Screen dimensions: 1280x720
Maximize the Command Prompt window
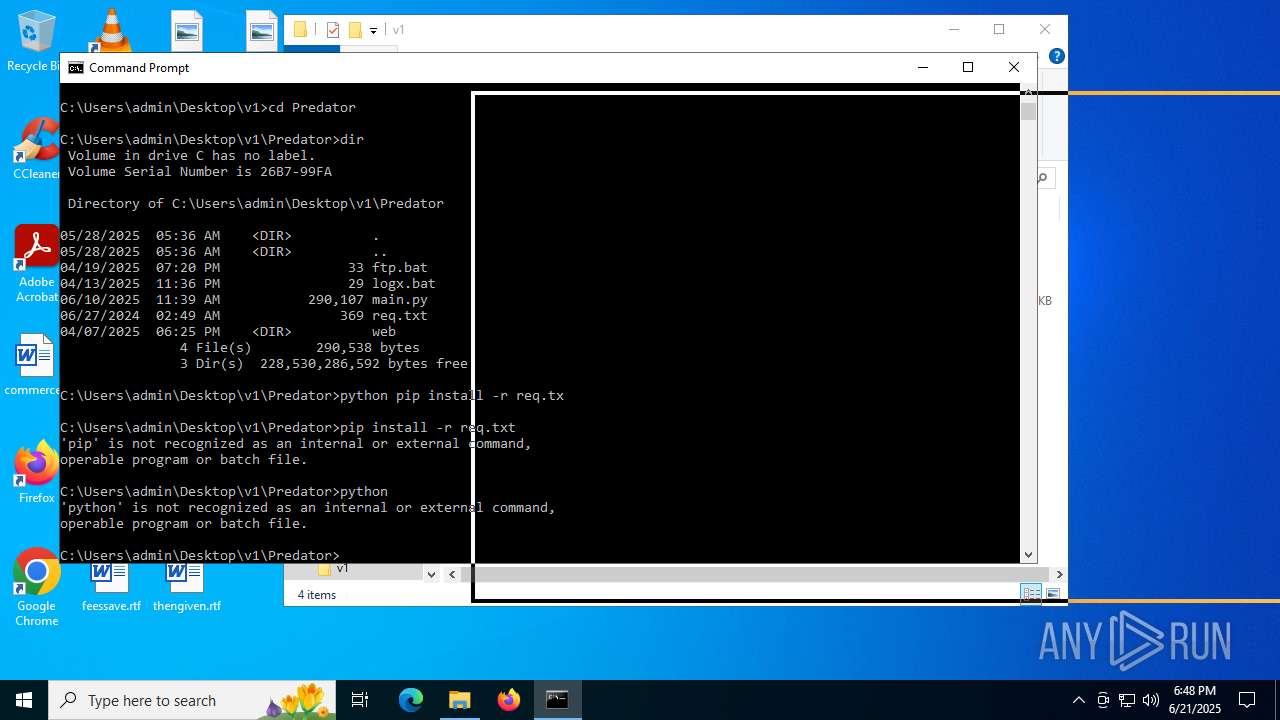[968, 68]
